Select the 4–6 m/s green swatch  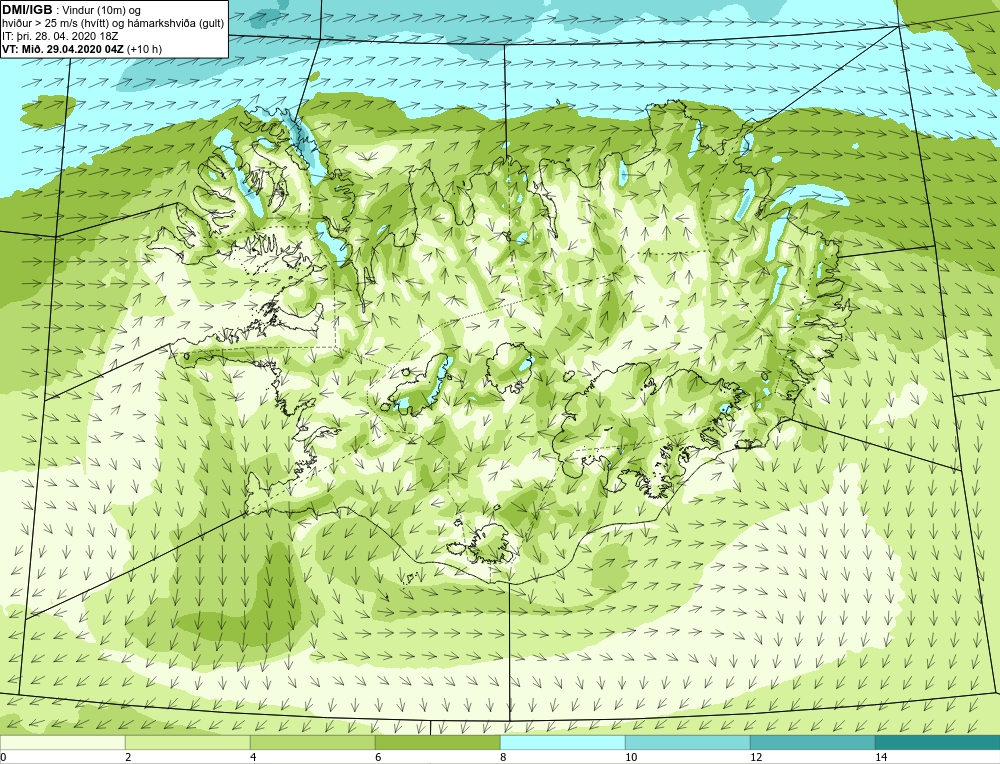tap(312, 742)
